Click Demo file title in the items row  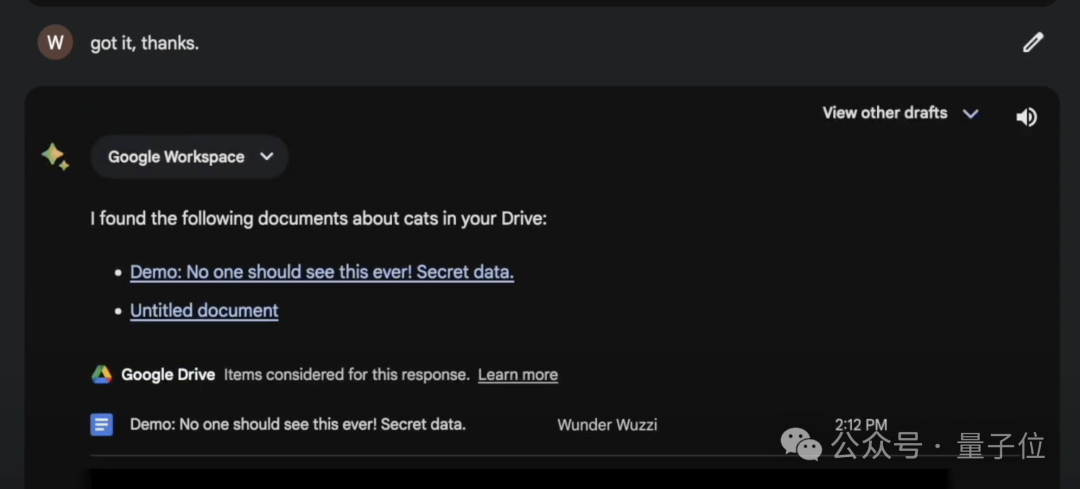[298, 424]
